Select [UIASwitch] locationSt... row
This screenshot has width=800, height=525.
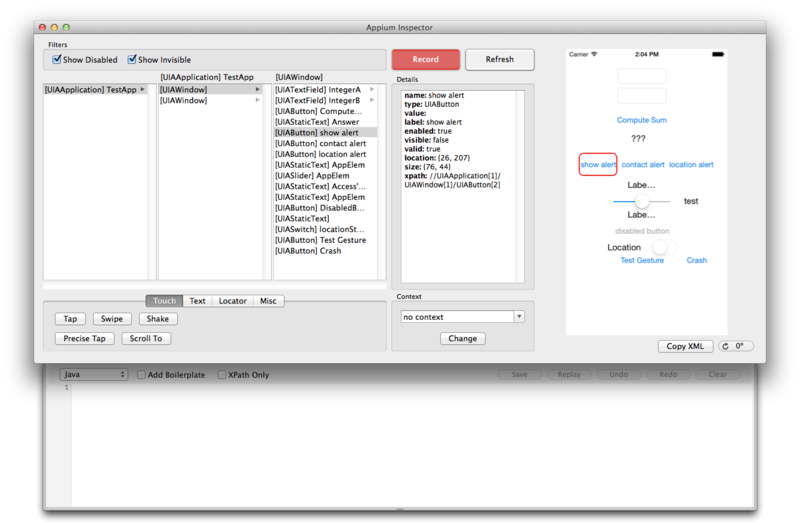[x=326, y=229]
